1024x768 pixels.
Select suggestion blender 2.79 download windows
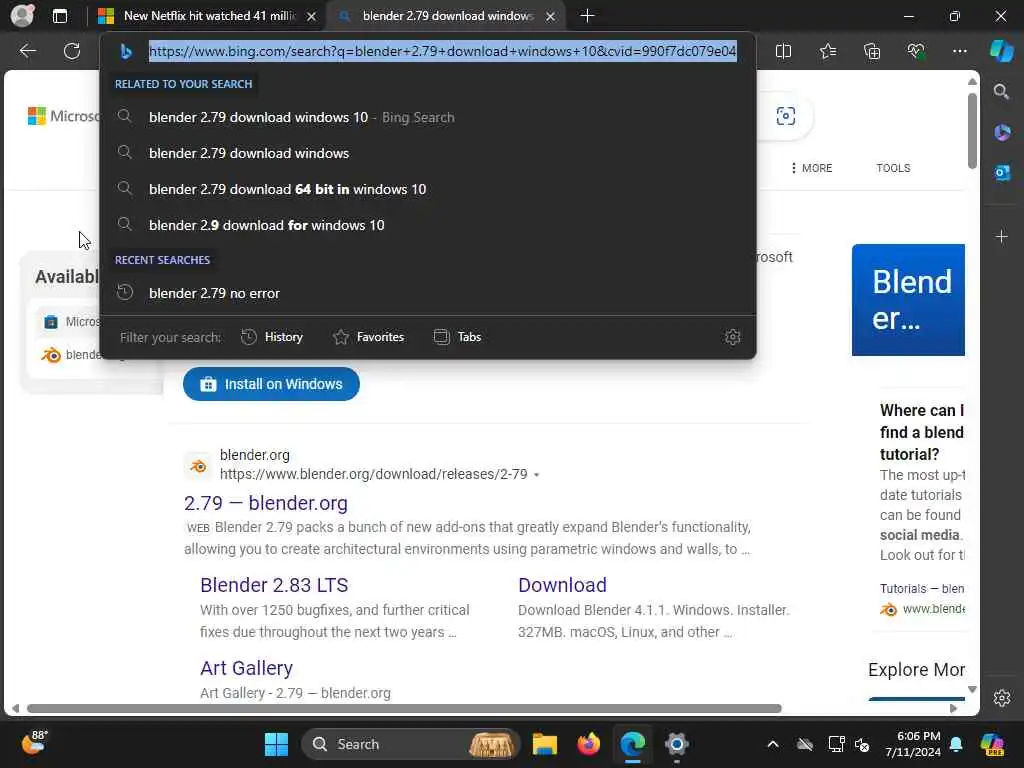pos(428,153)
